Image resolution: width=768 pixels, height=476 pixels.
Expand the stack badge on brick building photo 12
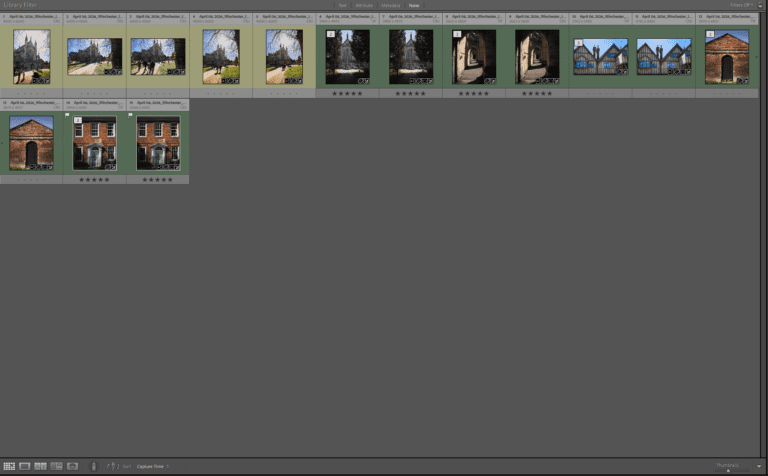710,34
